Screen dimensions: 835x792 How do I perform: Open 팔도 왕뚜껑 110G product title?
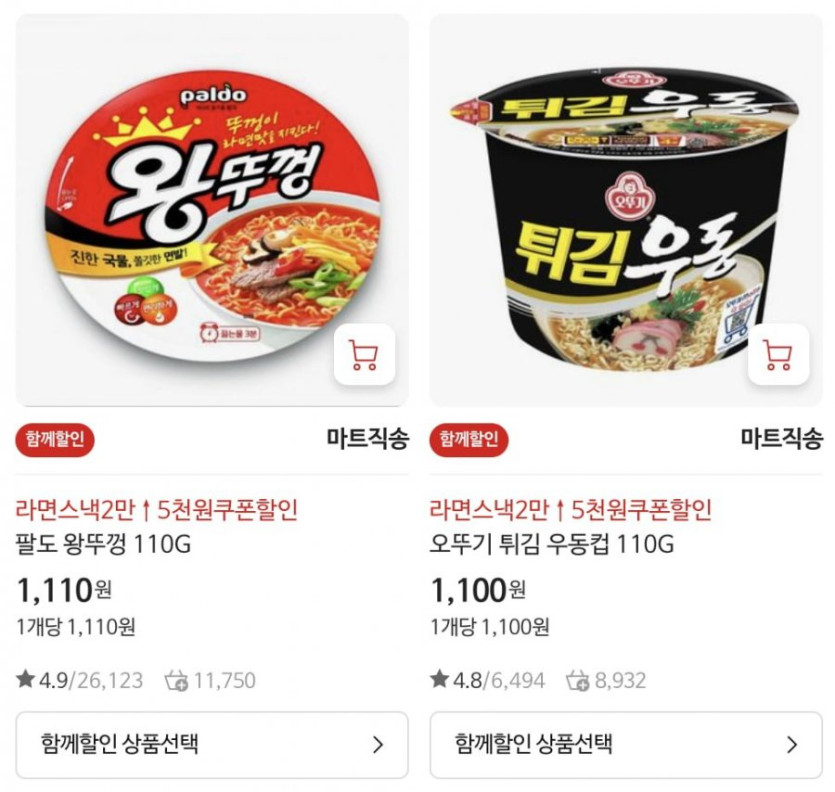click(x=103, y=544)
